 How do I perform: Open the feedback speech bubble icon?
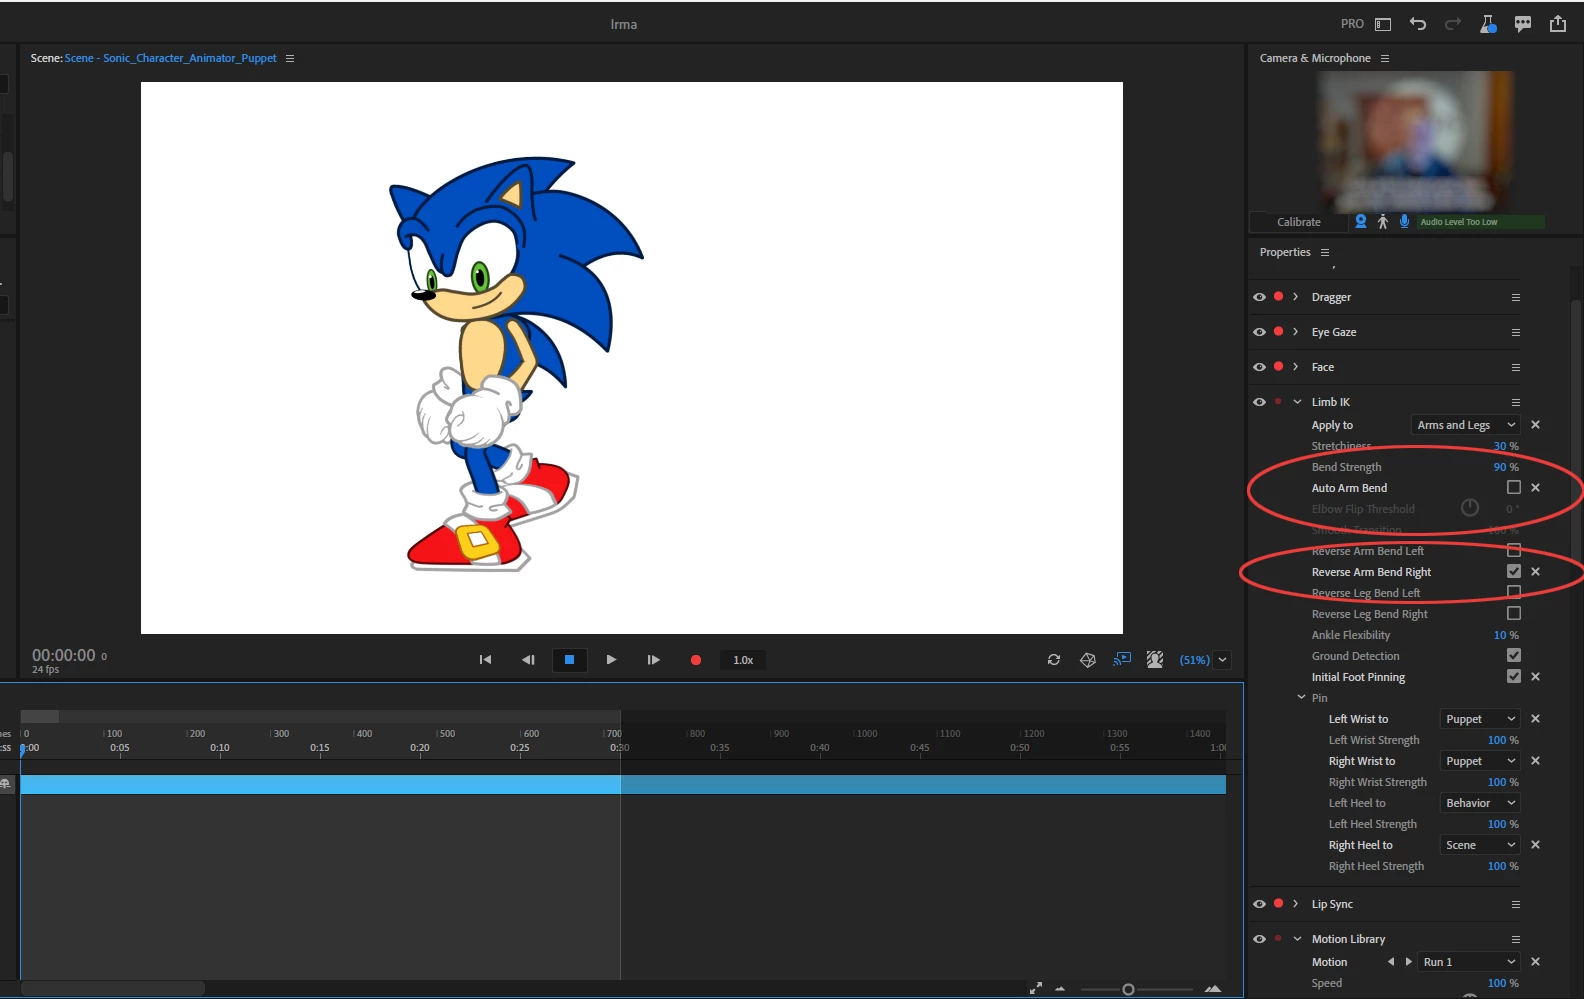pos(1523,24)
